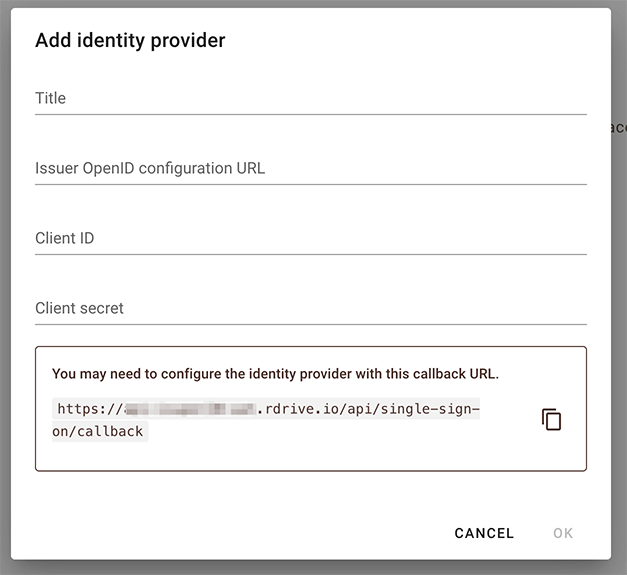Click the 'Add identity provider' dialog heading
This screenshot has width=627, height=575.
click(x=130, y=40)
